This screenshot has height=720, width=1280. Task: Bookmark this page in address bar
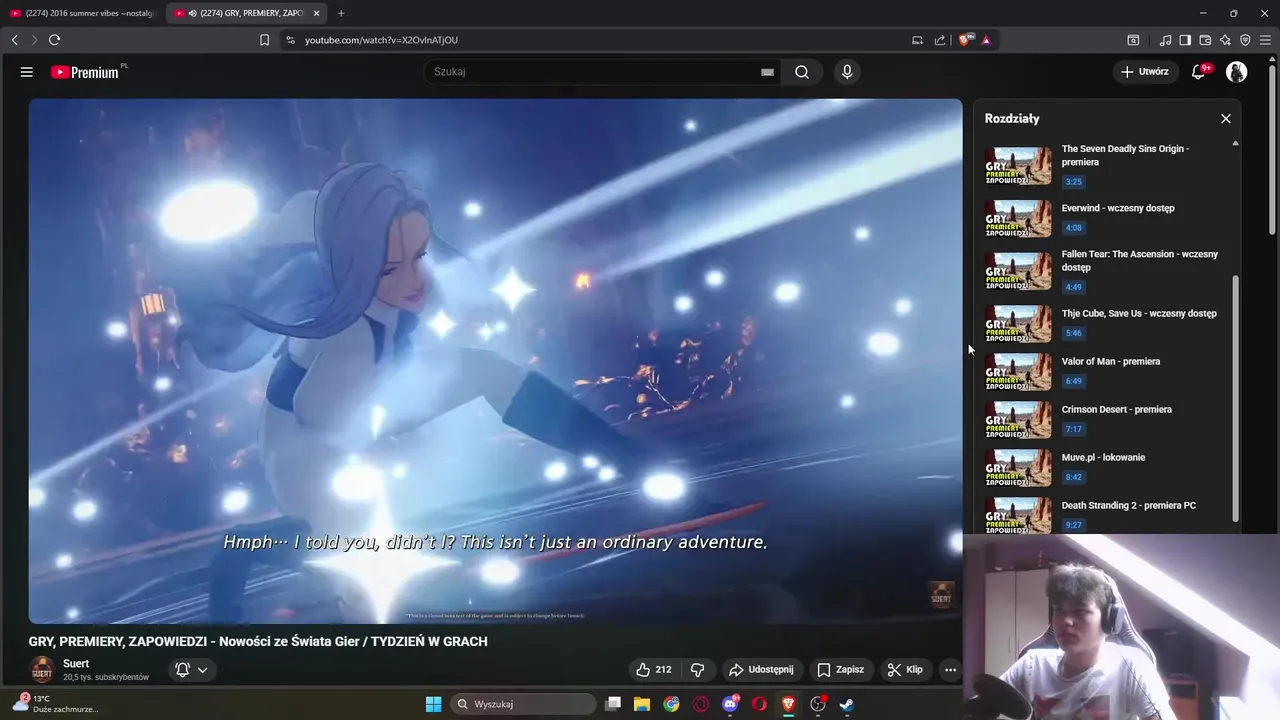(x=264, y=40)
